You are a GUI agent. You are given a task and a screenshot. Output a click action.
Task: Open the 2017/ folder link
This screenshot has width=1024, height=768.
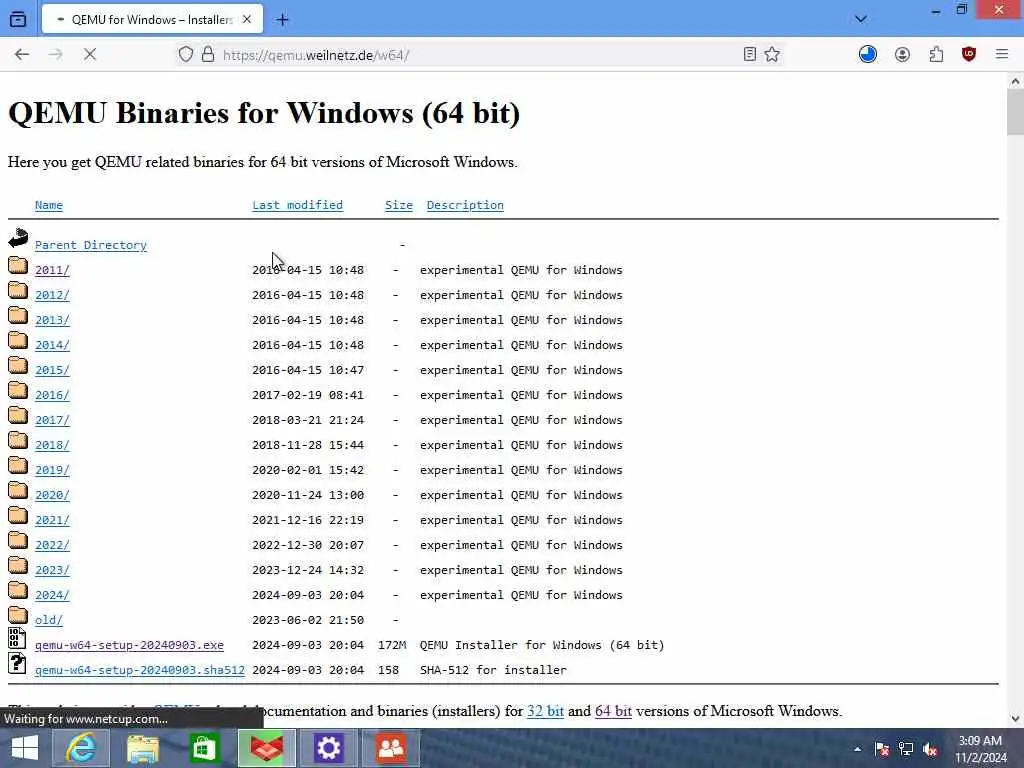click(52, 420)
